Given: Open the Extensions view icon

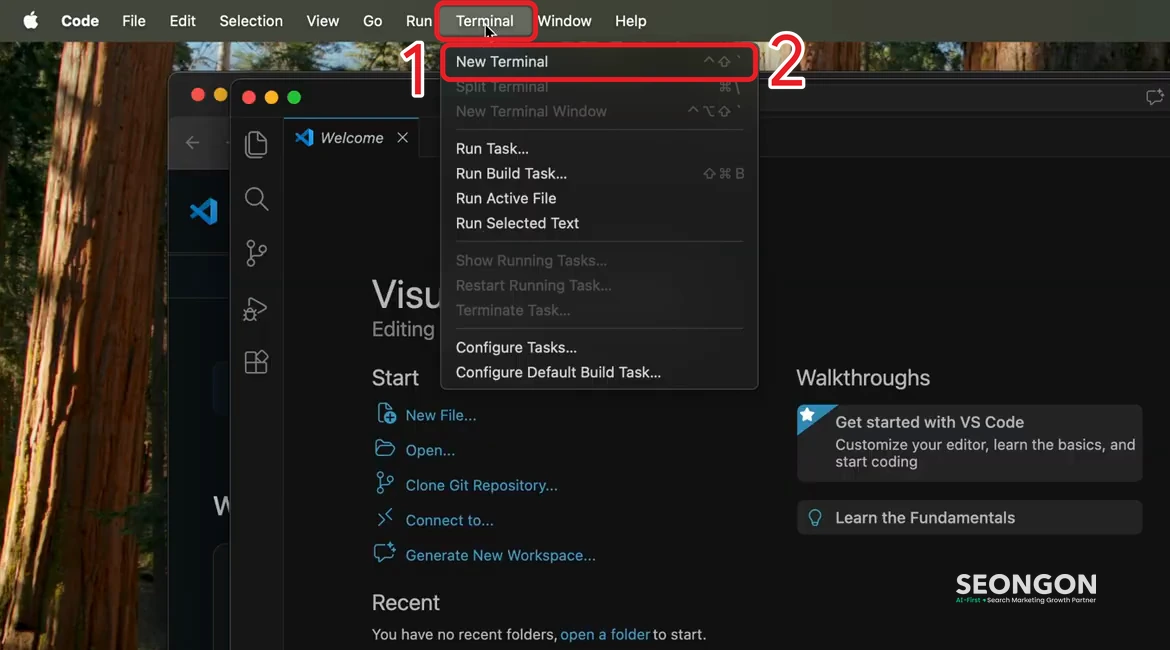Looking at the screenshot, I should 256,363.
